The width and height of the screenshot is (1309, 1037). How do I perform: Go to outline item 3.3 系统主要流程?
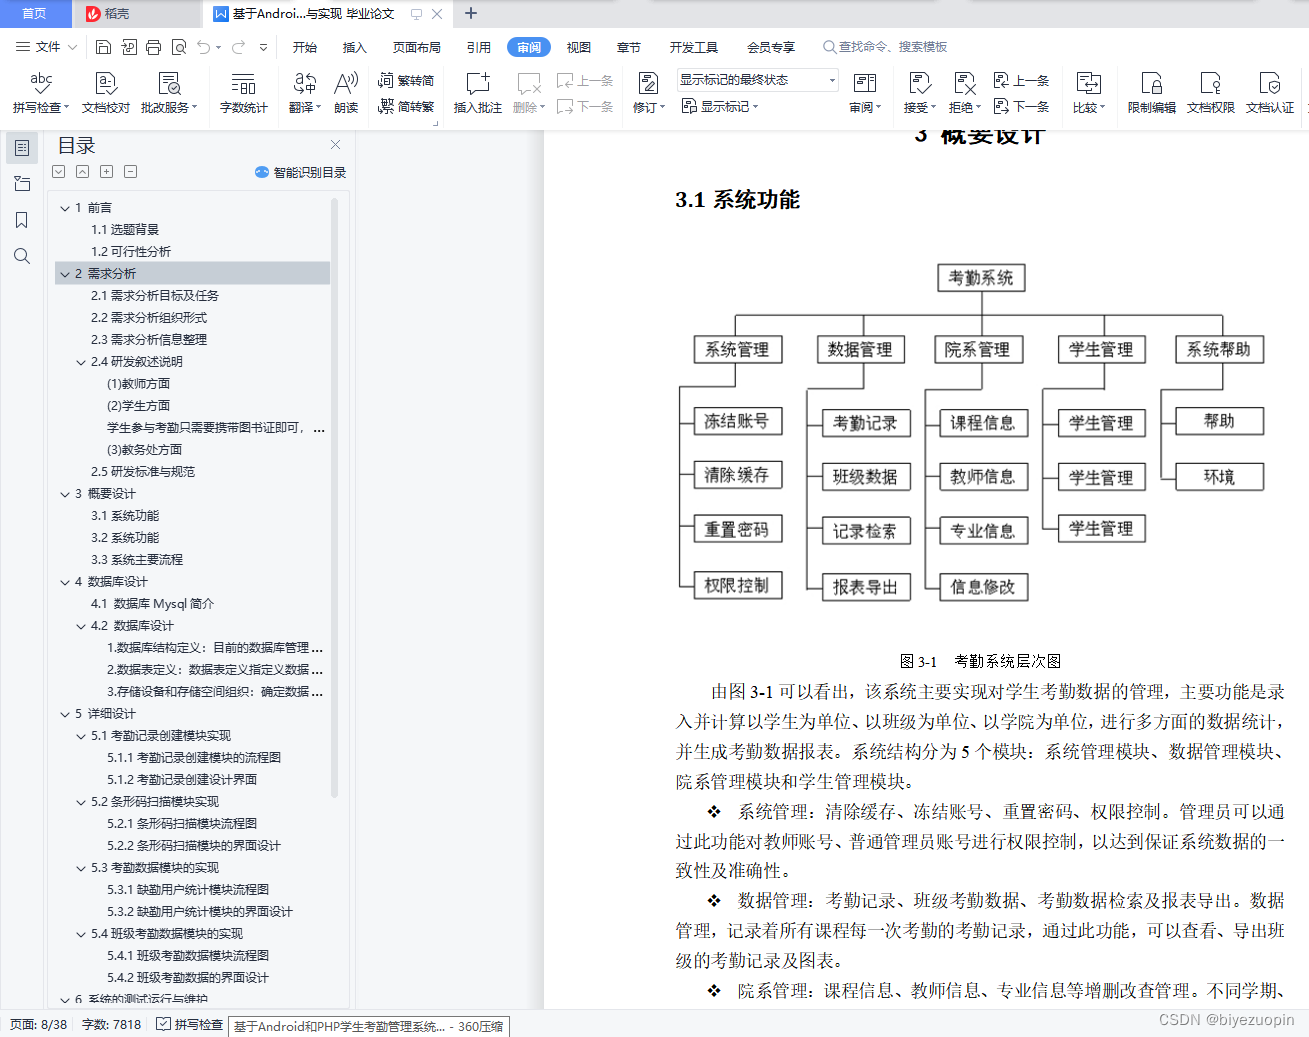pyautogui.click(x=137, y=560)
